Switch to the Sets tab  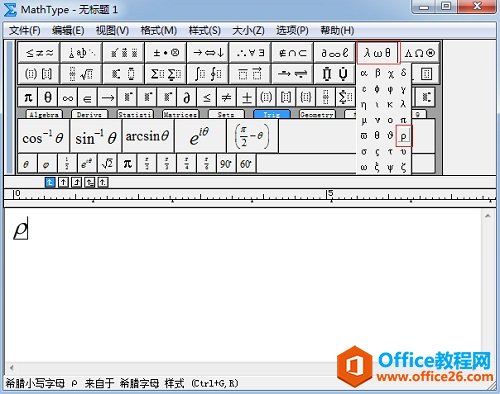[226, 114]
